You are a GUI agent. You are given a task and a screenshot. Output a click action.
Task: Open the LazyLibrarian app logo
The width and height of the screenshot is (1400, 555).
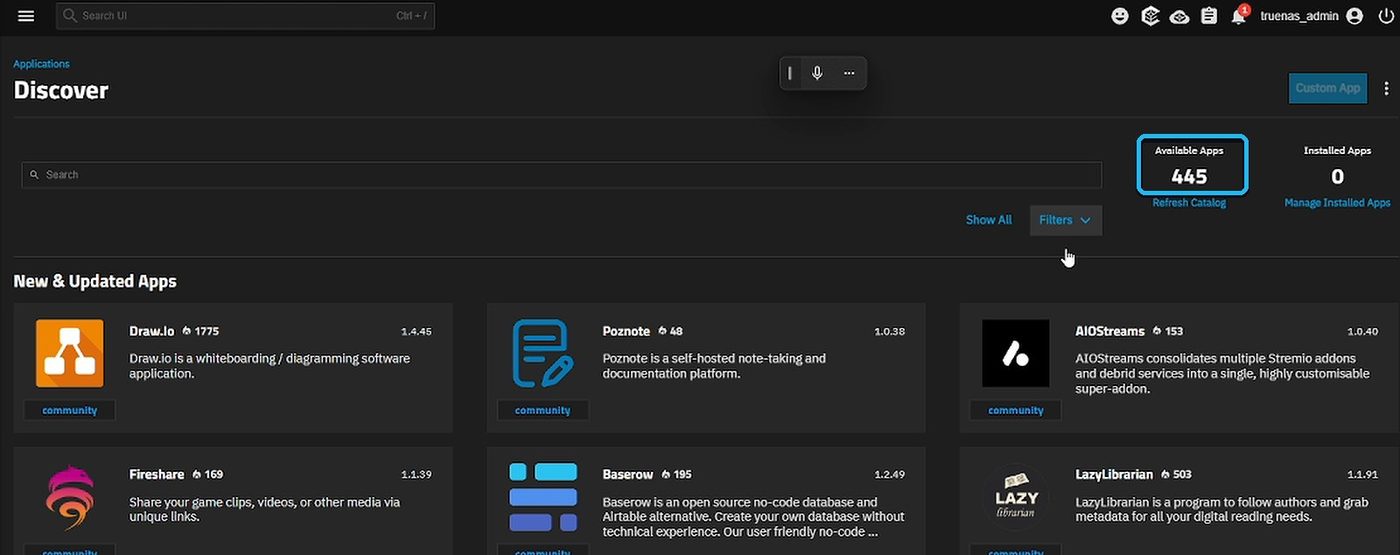point(1016,497)
